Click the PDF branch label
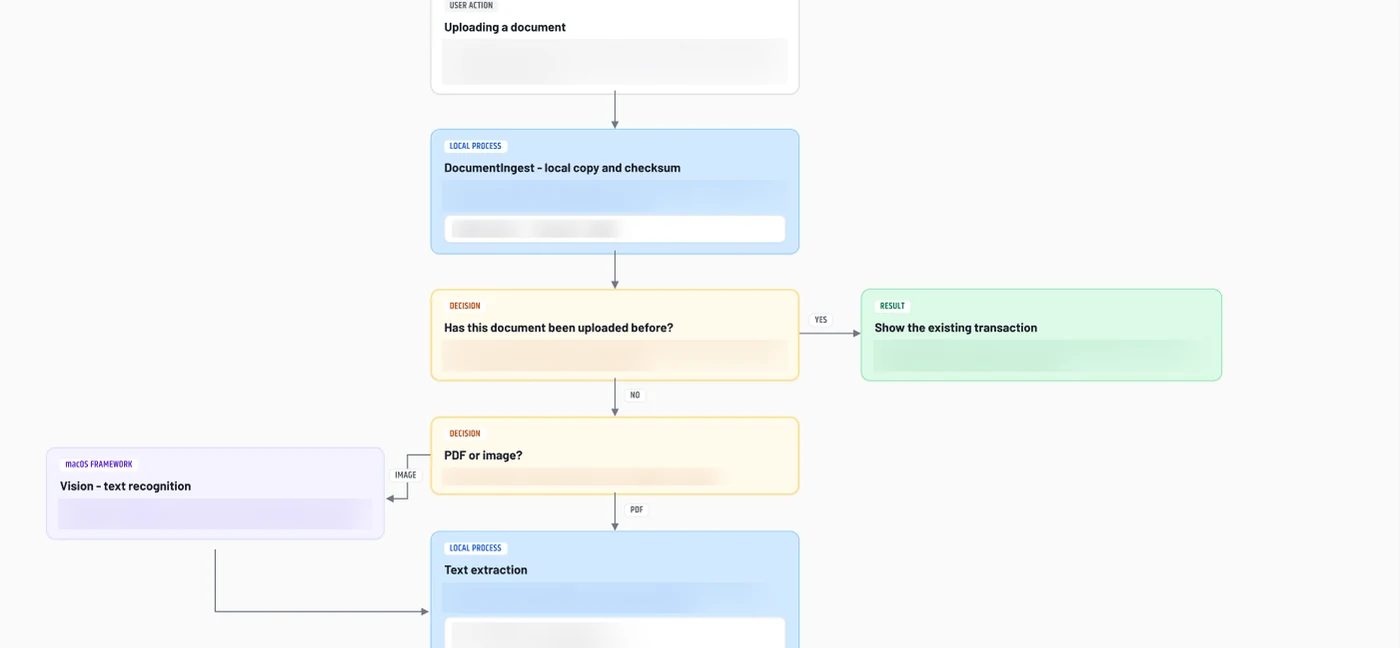Screen dimensions: 1400x648 637,510
